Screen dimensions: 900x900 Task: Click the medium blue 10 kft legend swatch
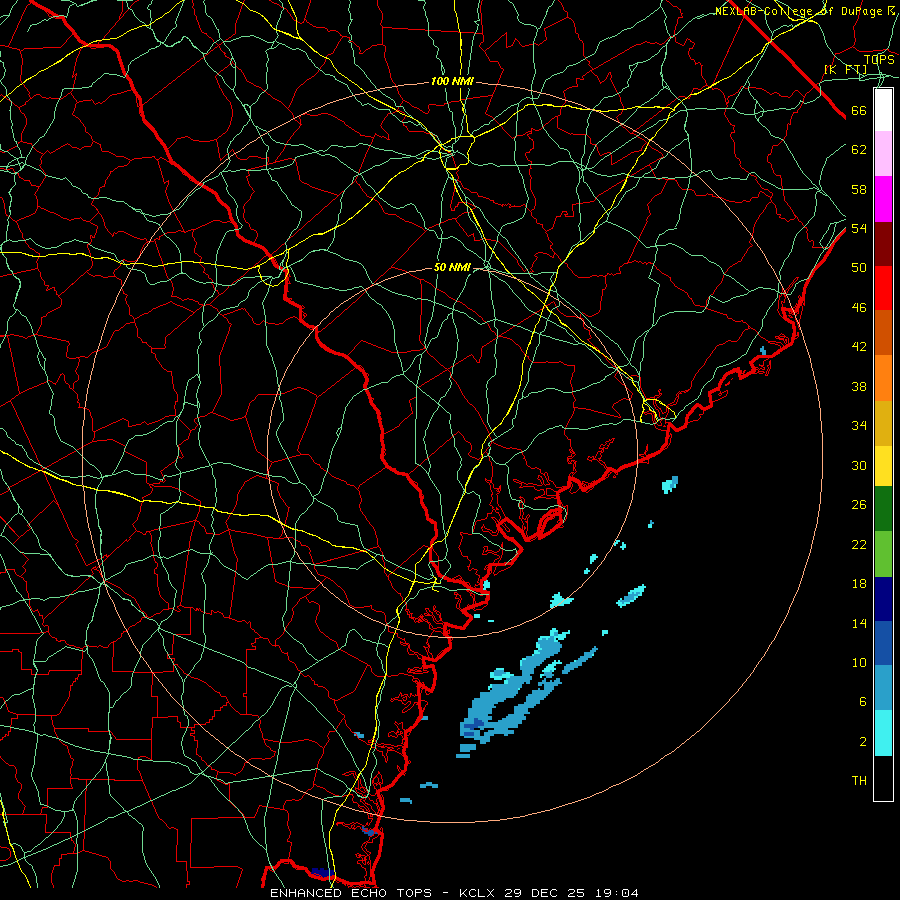[x=883, y=643]
